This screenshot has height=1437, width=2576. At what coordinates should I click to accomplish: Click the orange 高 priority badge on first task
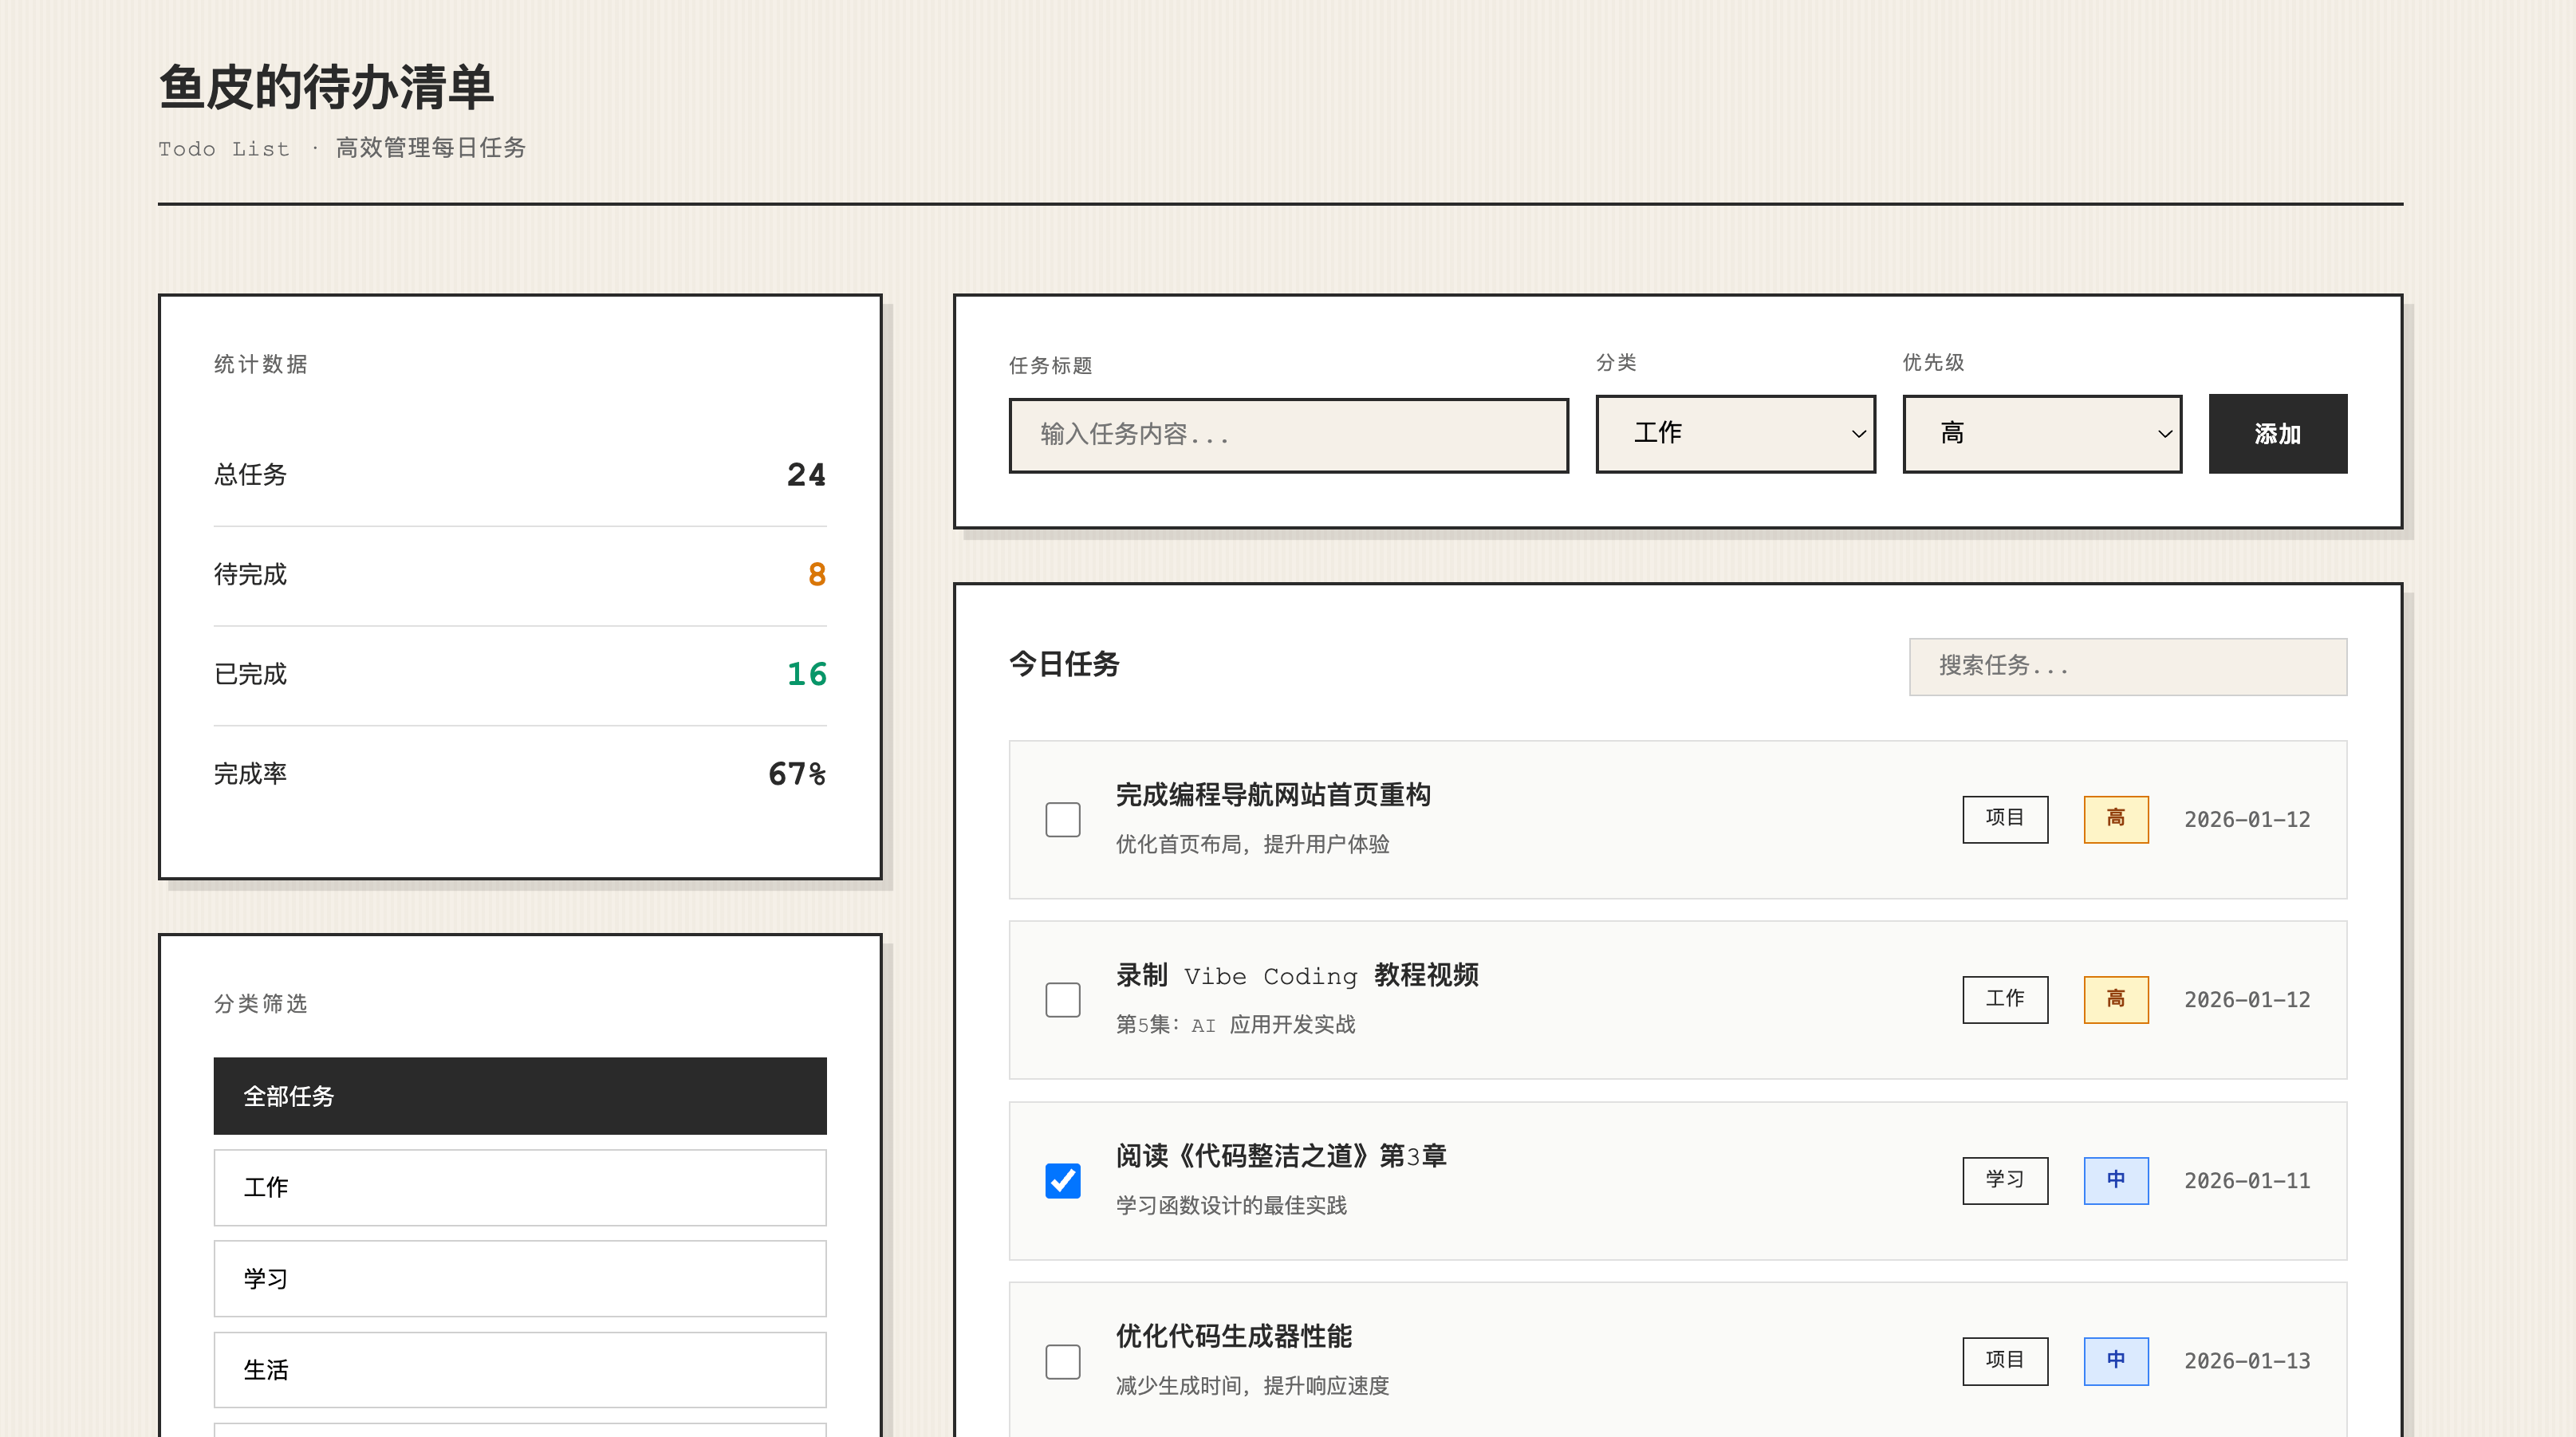coord(2115,819)
